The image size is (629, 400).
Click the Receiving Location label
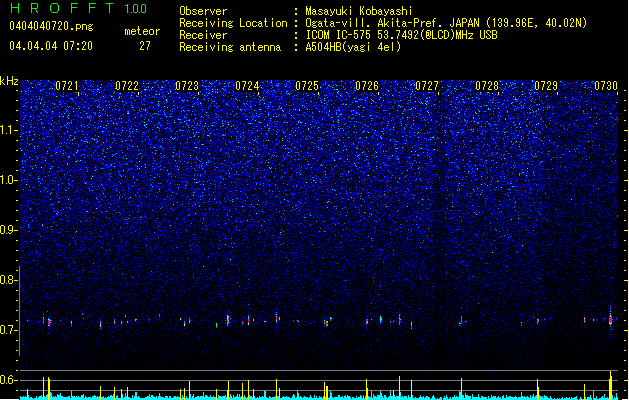pyautogui.click(x=233, y=23)
